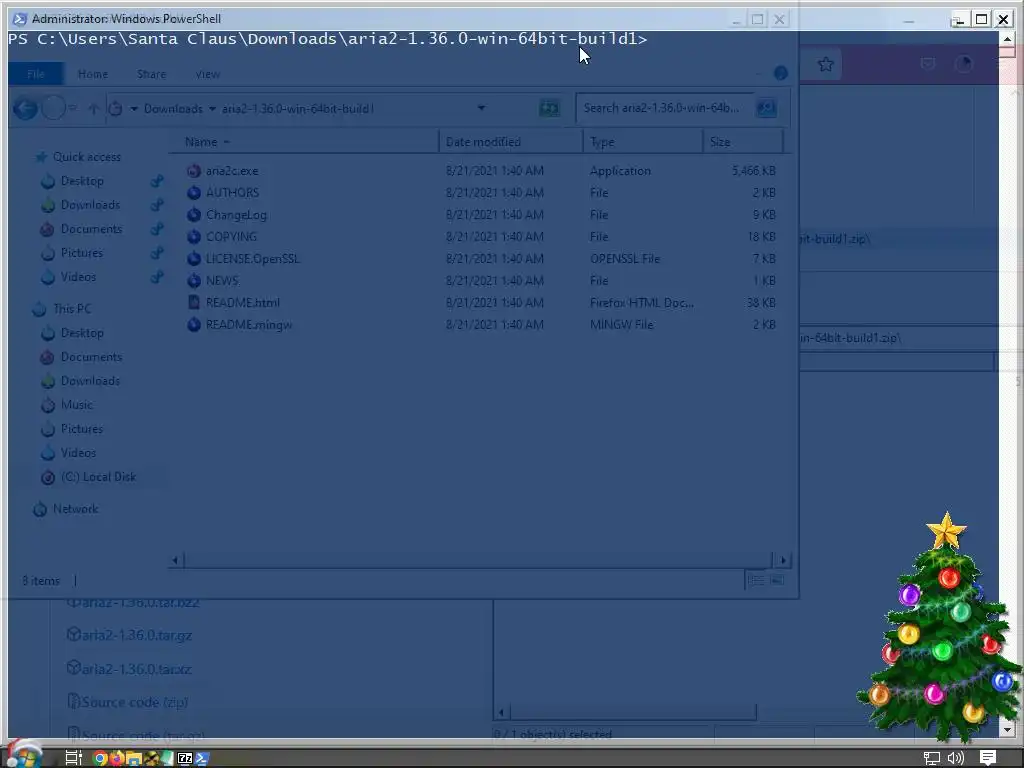Launch Google Chrome from the taskbar
Screen dimensions: 1024x768
pos(100,758)
